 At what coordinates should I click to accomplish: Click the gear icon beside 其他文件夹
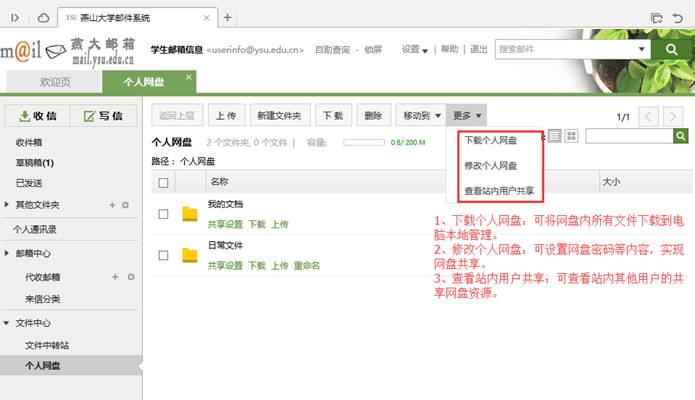pos(125,205)
